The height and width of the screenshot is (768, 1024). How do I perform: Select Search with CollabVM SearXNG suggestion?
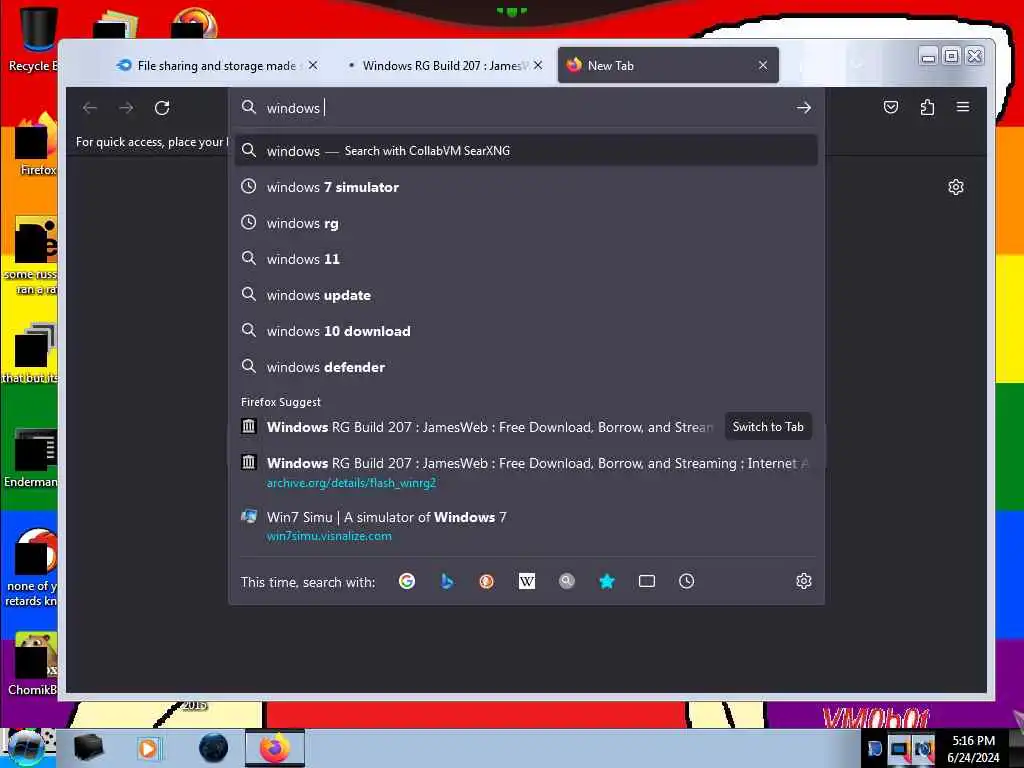(x=526, y=151)
